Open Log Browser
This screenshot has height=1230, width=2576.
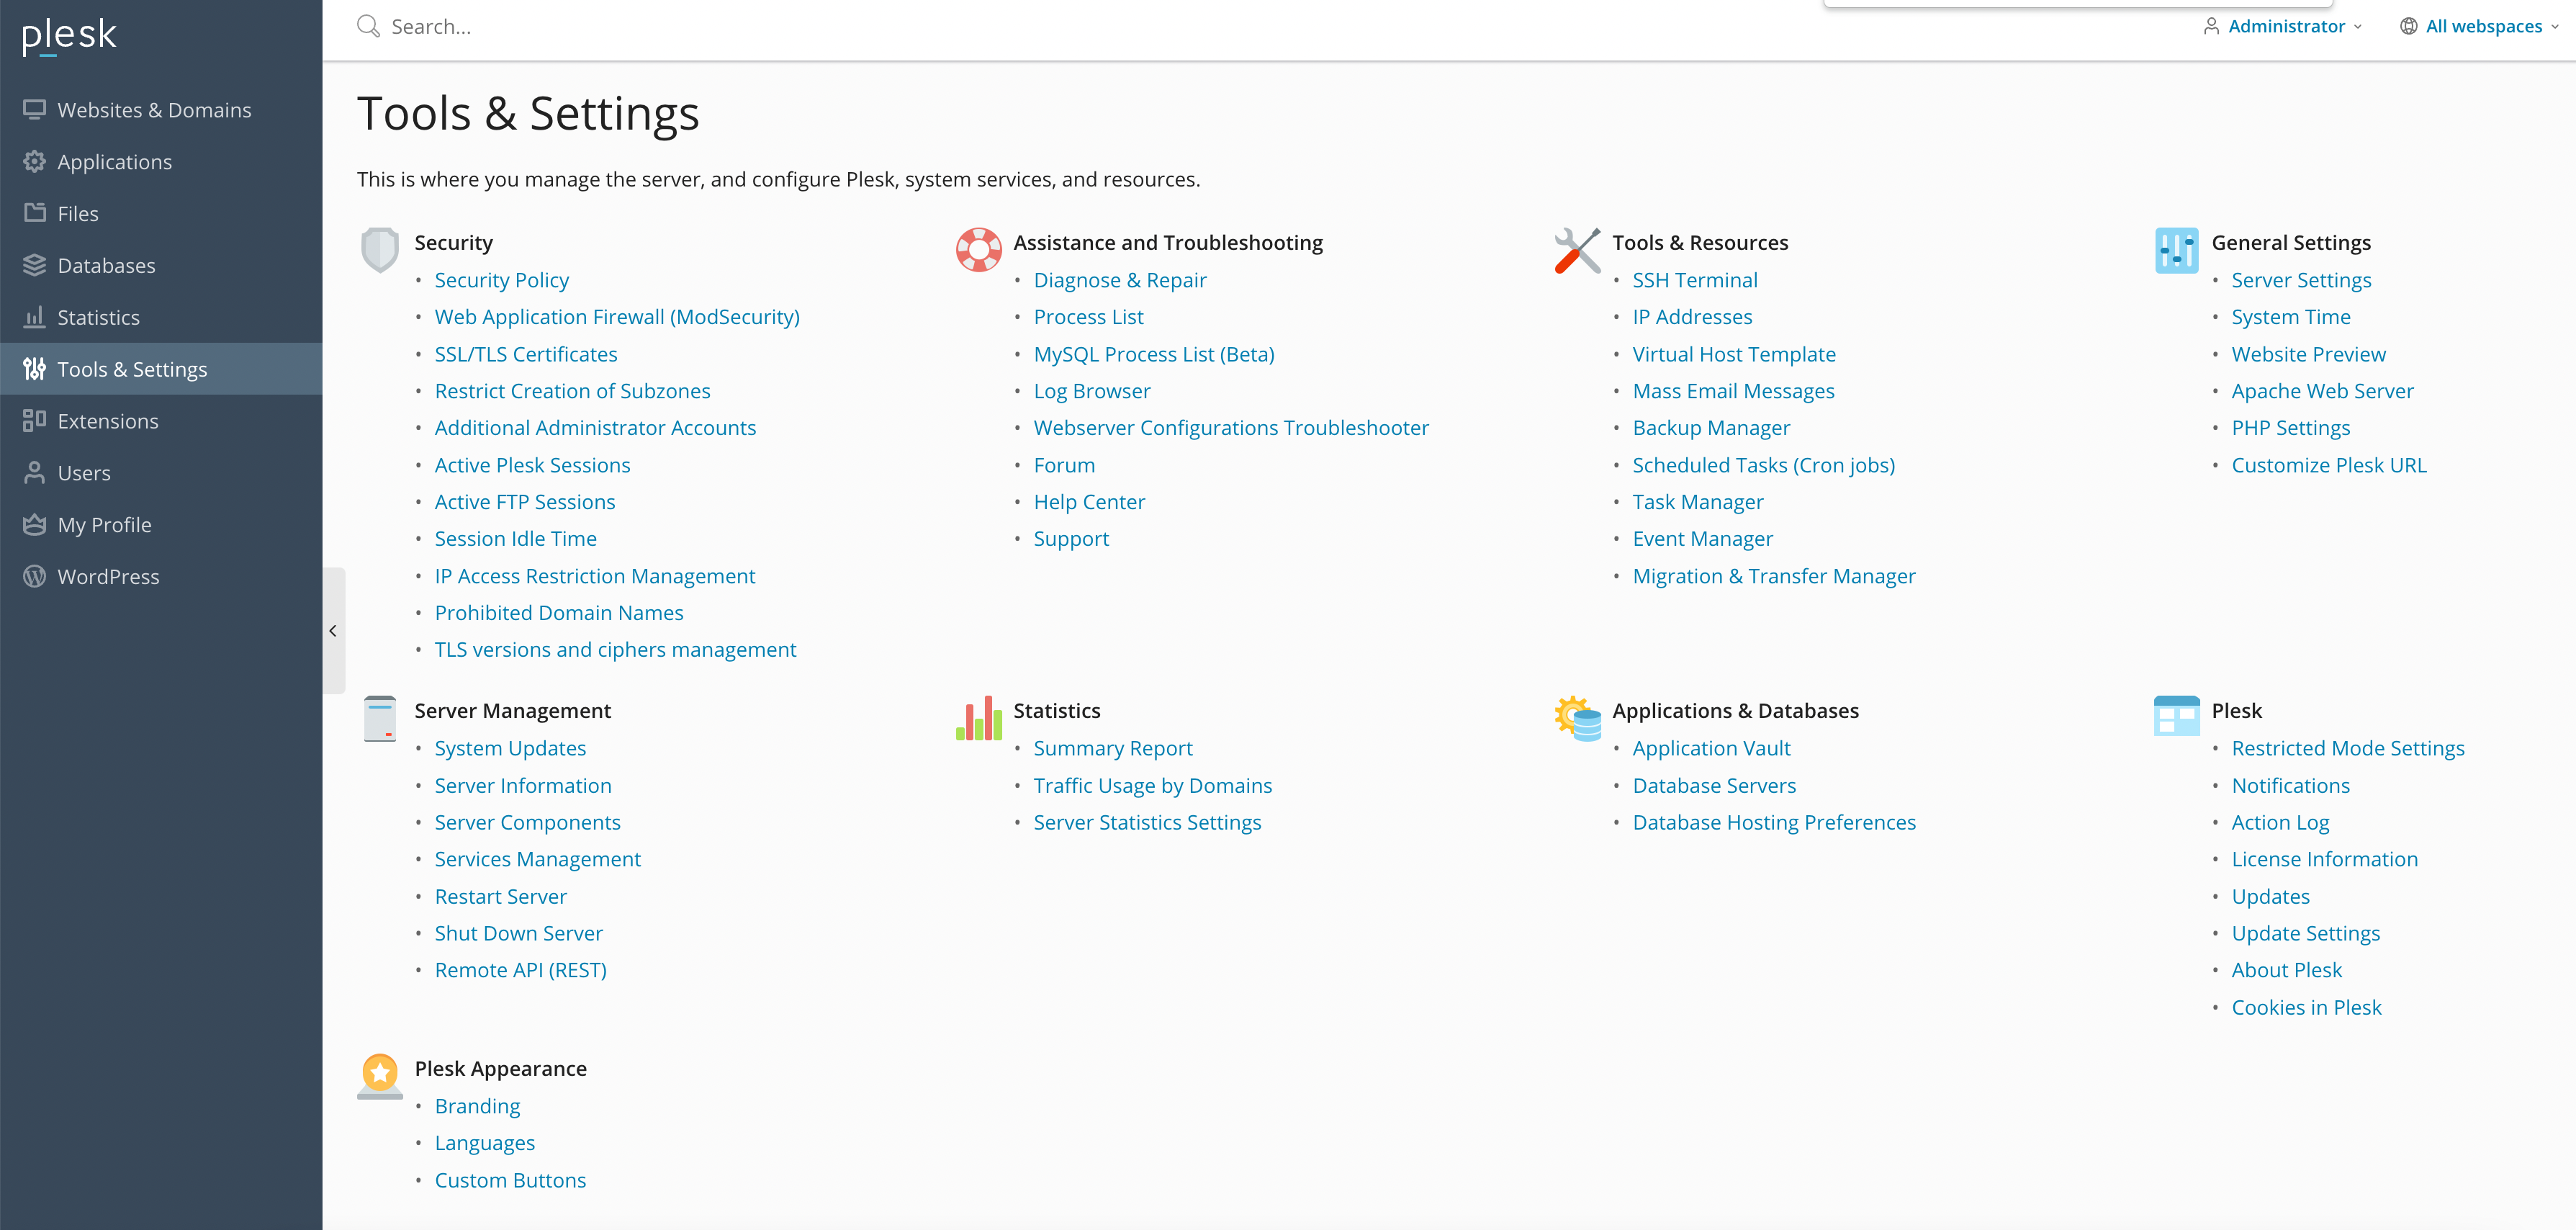tap(1092, 391)
